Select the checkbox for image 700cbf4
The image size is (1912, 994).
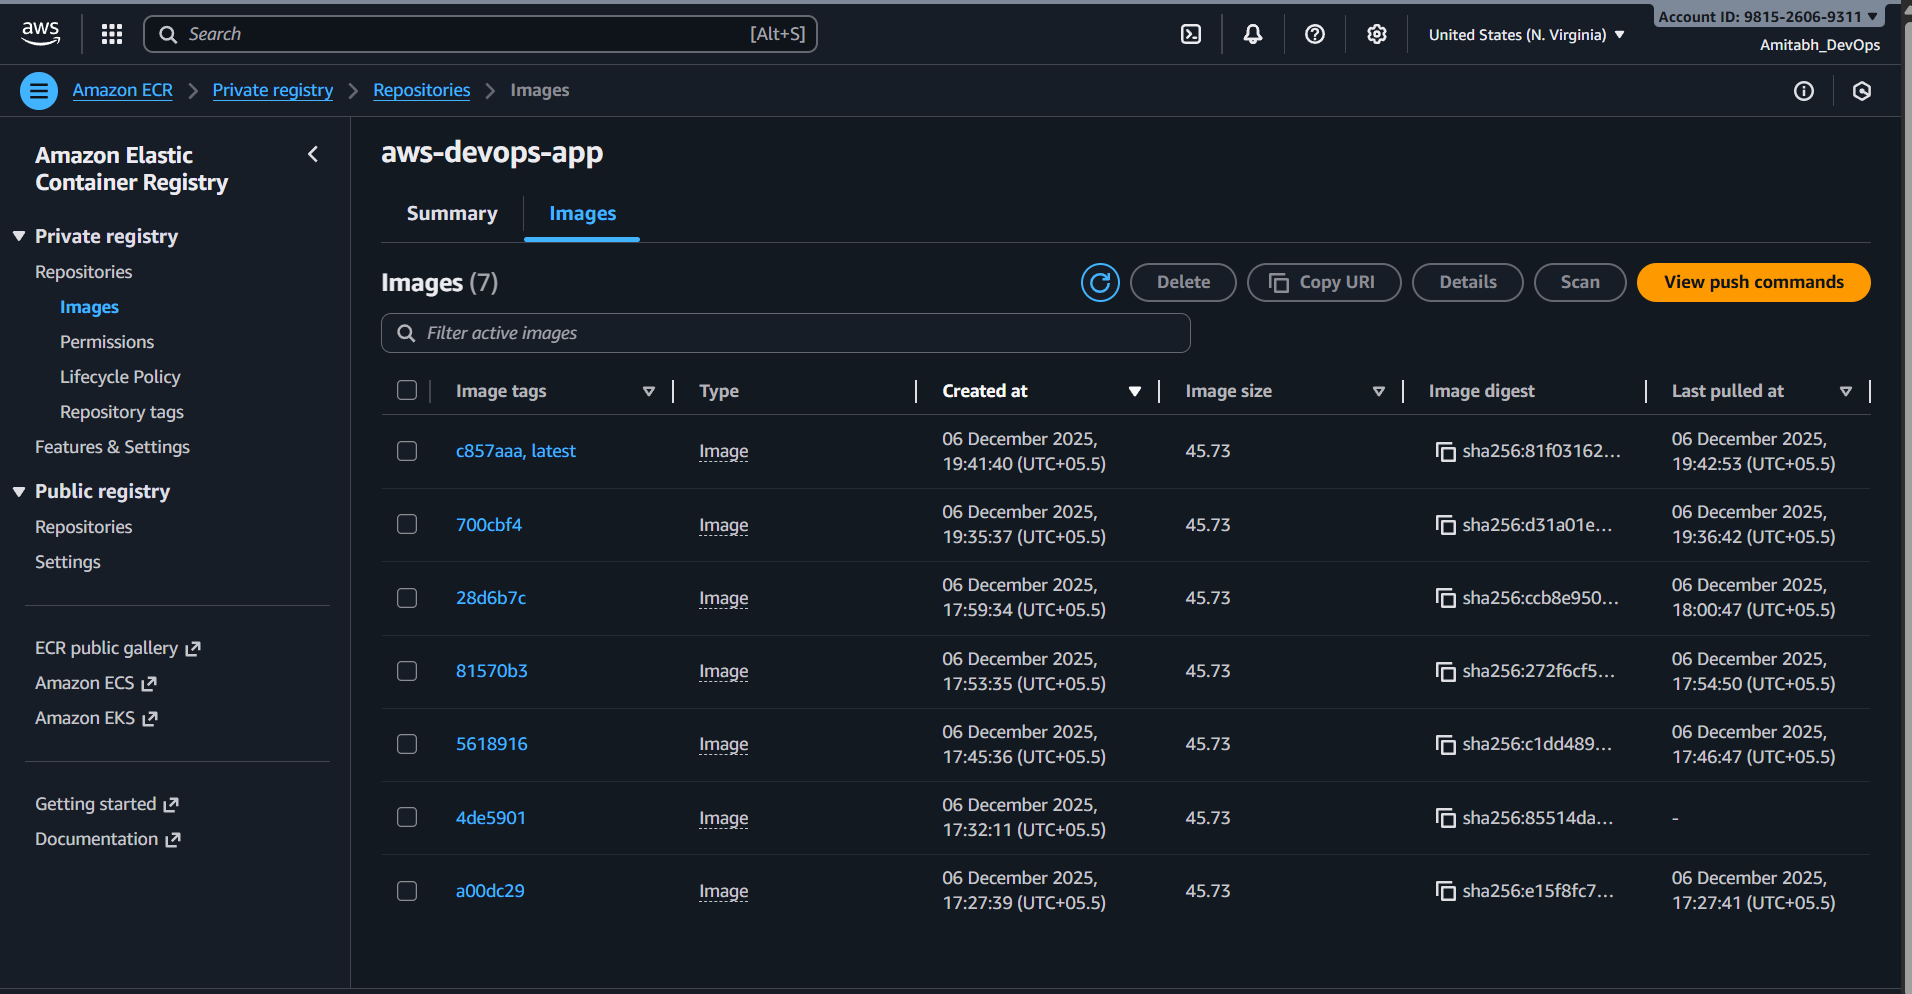407,524
